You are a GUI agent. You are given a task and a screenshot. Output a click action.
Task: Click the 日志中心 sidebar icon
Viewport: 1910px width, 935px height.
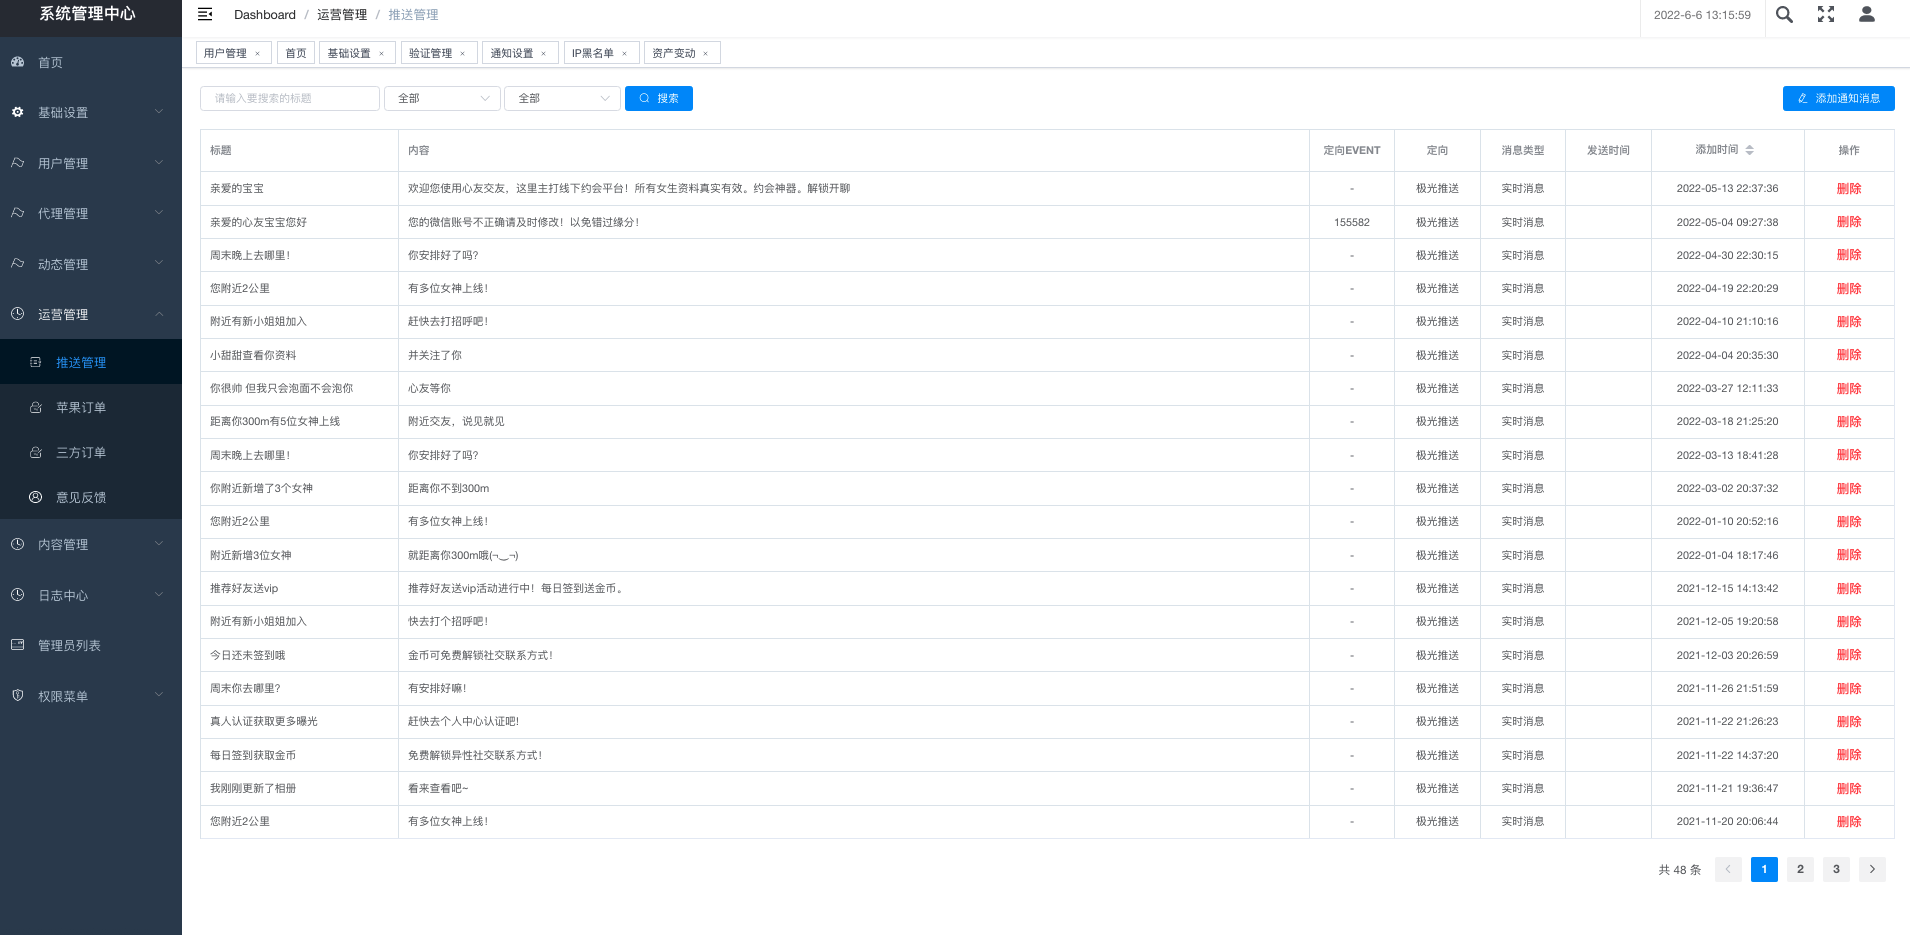[18, 595]
